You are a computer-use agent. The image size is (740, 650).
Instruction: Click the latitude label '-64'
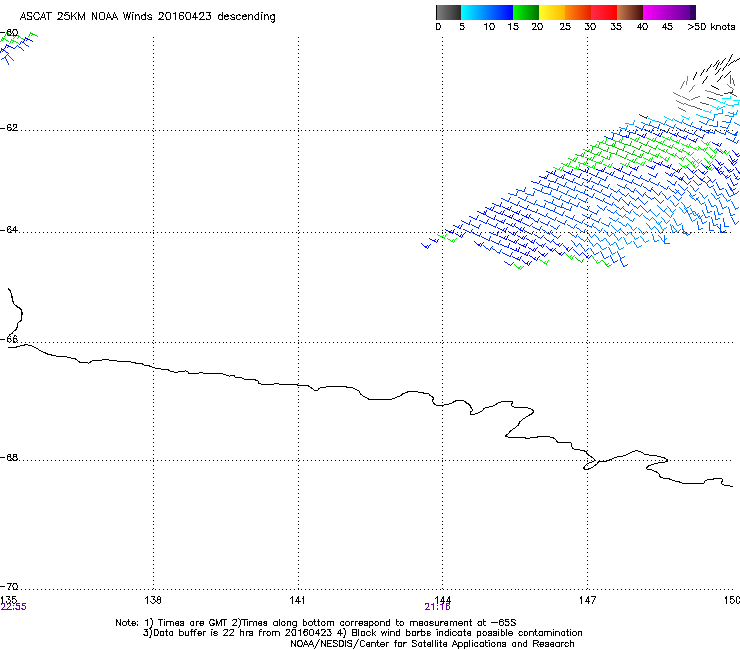9,230
